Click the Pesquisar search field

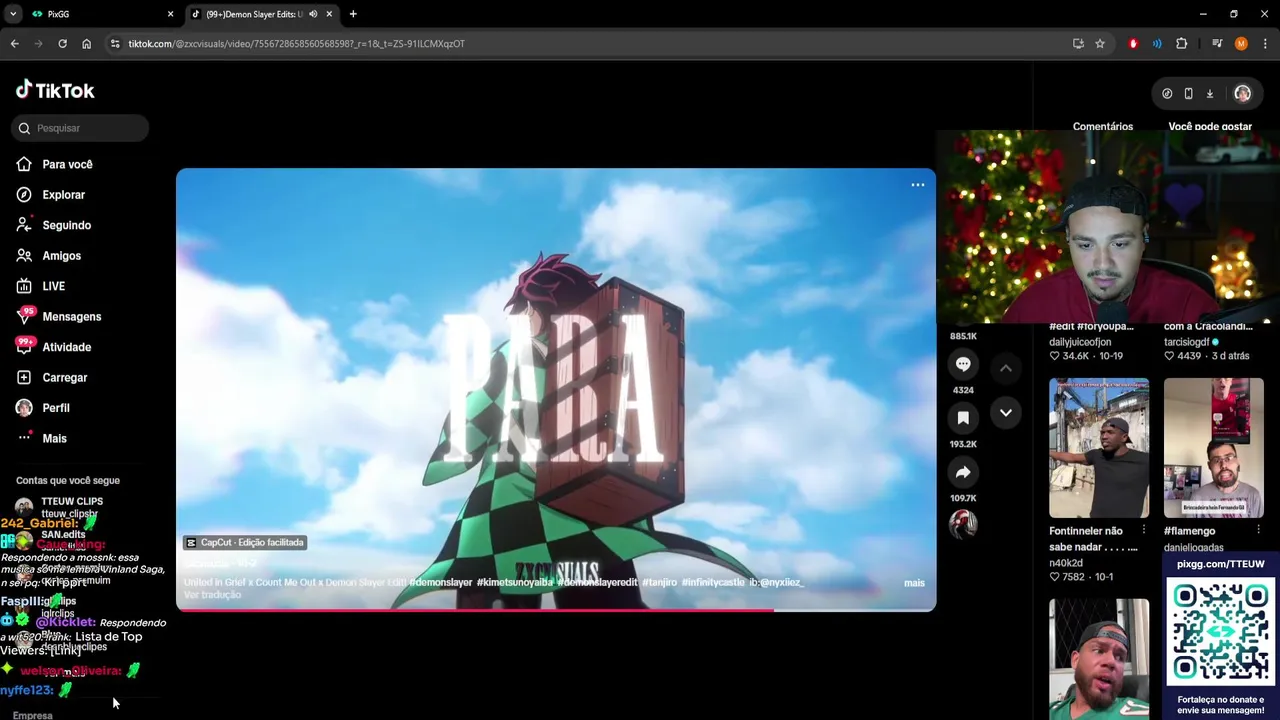82,128
